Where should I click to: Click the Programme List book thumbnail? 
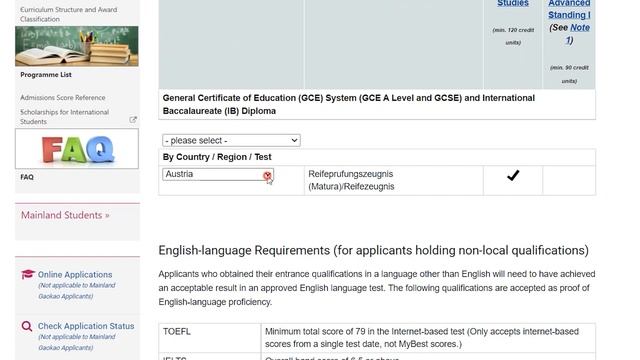click(x=77, y=46)
